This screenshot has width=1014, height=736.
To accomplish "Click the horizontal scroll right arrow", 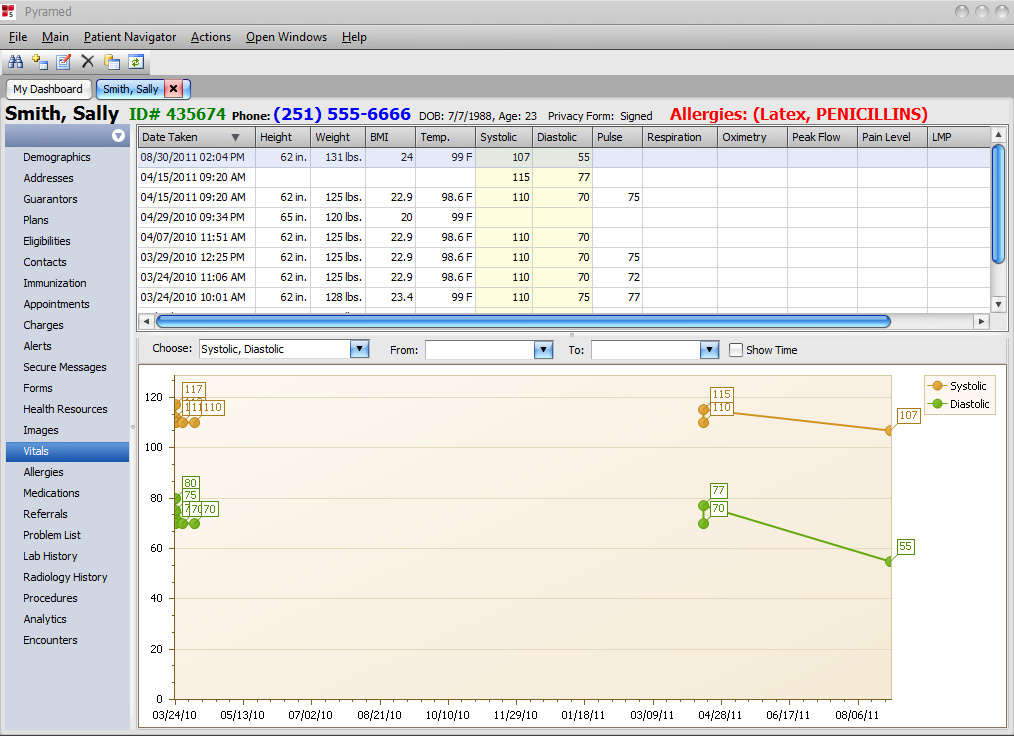I will pos(982,321).
